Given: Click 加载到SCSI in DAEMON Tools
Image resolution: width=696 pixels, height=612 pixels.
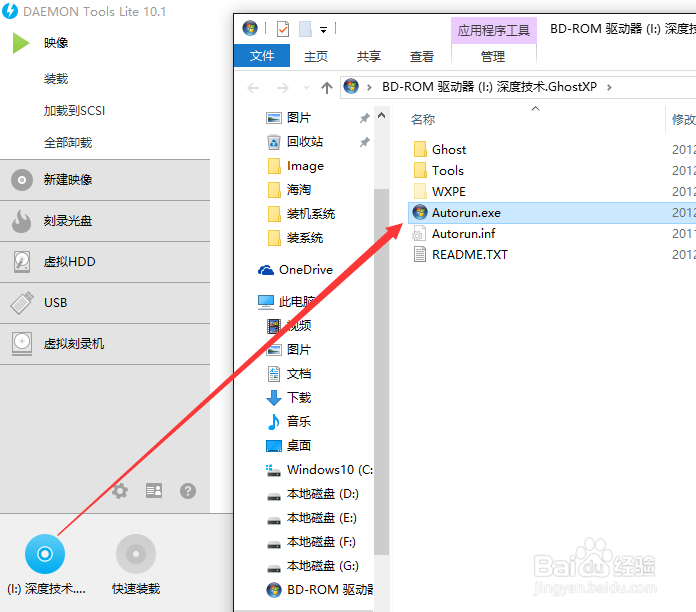Looking at the screenshot, I should coord(75,111).
